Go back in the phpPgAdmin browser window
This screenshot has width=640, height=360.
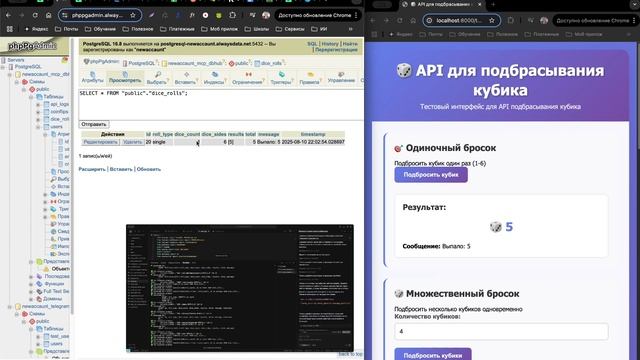8,15
